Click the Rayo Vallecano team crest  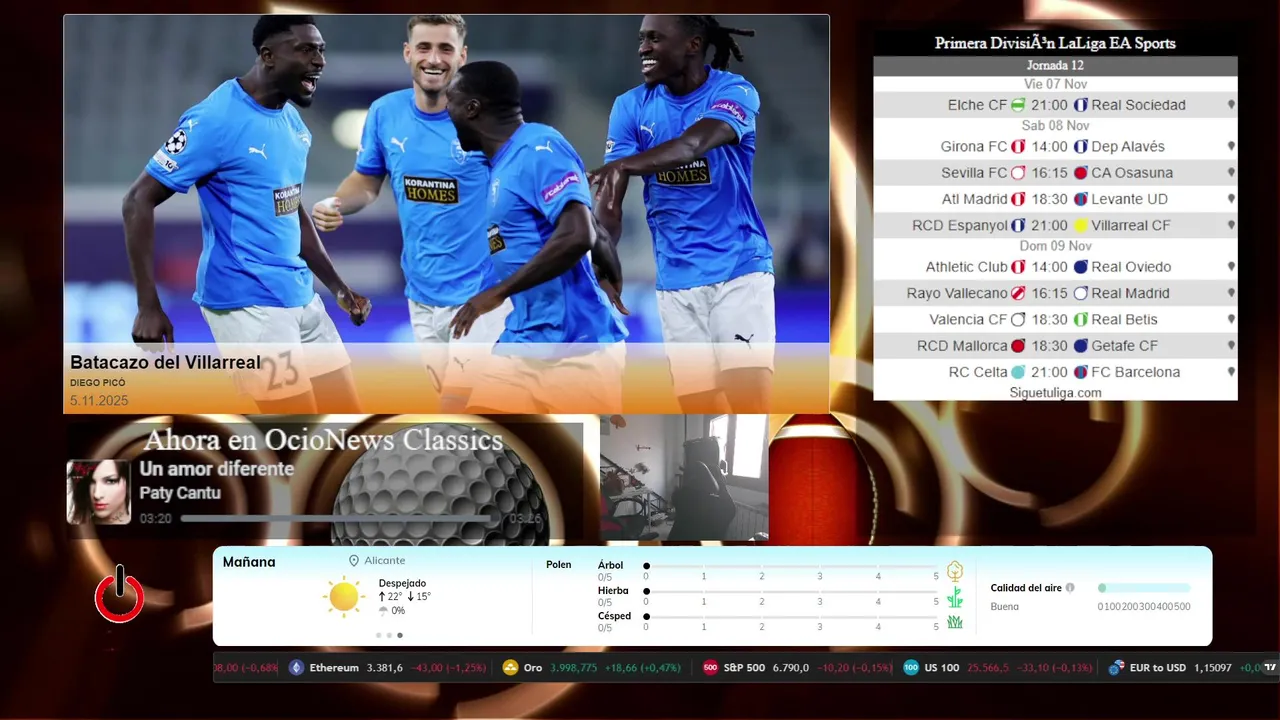pos(1018,294)
